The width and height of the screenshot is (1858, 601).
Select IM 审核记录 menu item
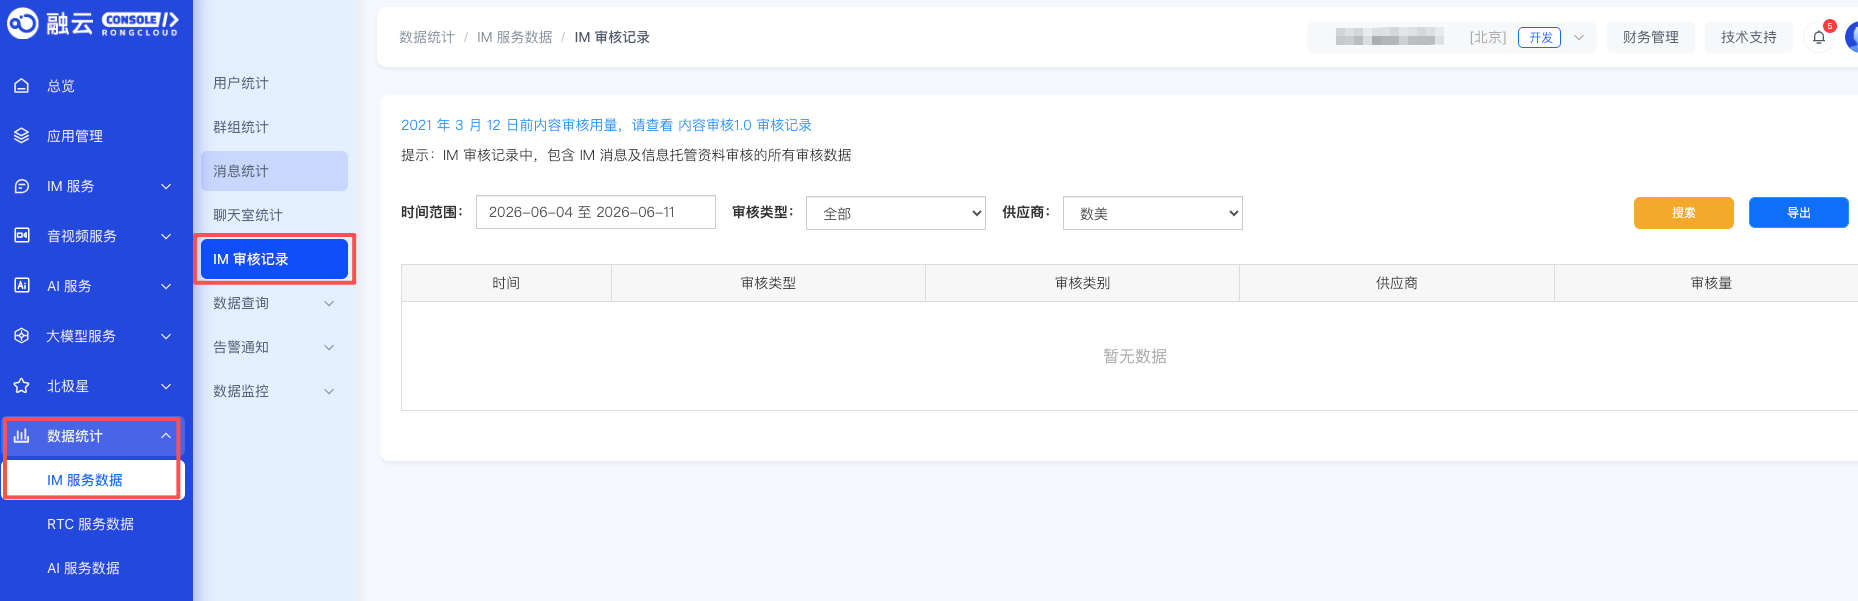coord(274,259)
